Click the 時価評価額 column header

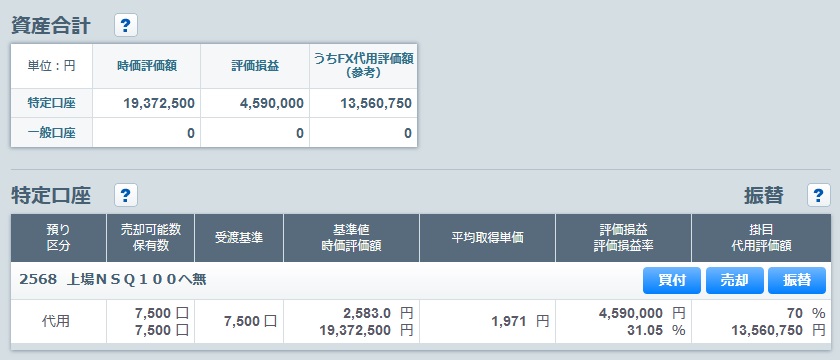(147, 66)
